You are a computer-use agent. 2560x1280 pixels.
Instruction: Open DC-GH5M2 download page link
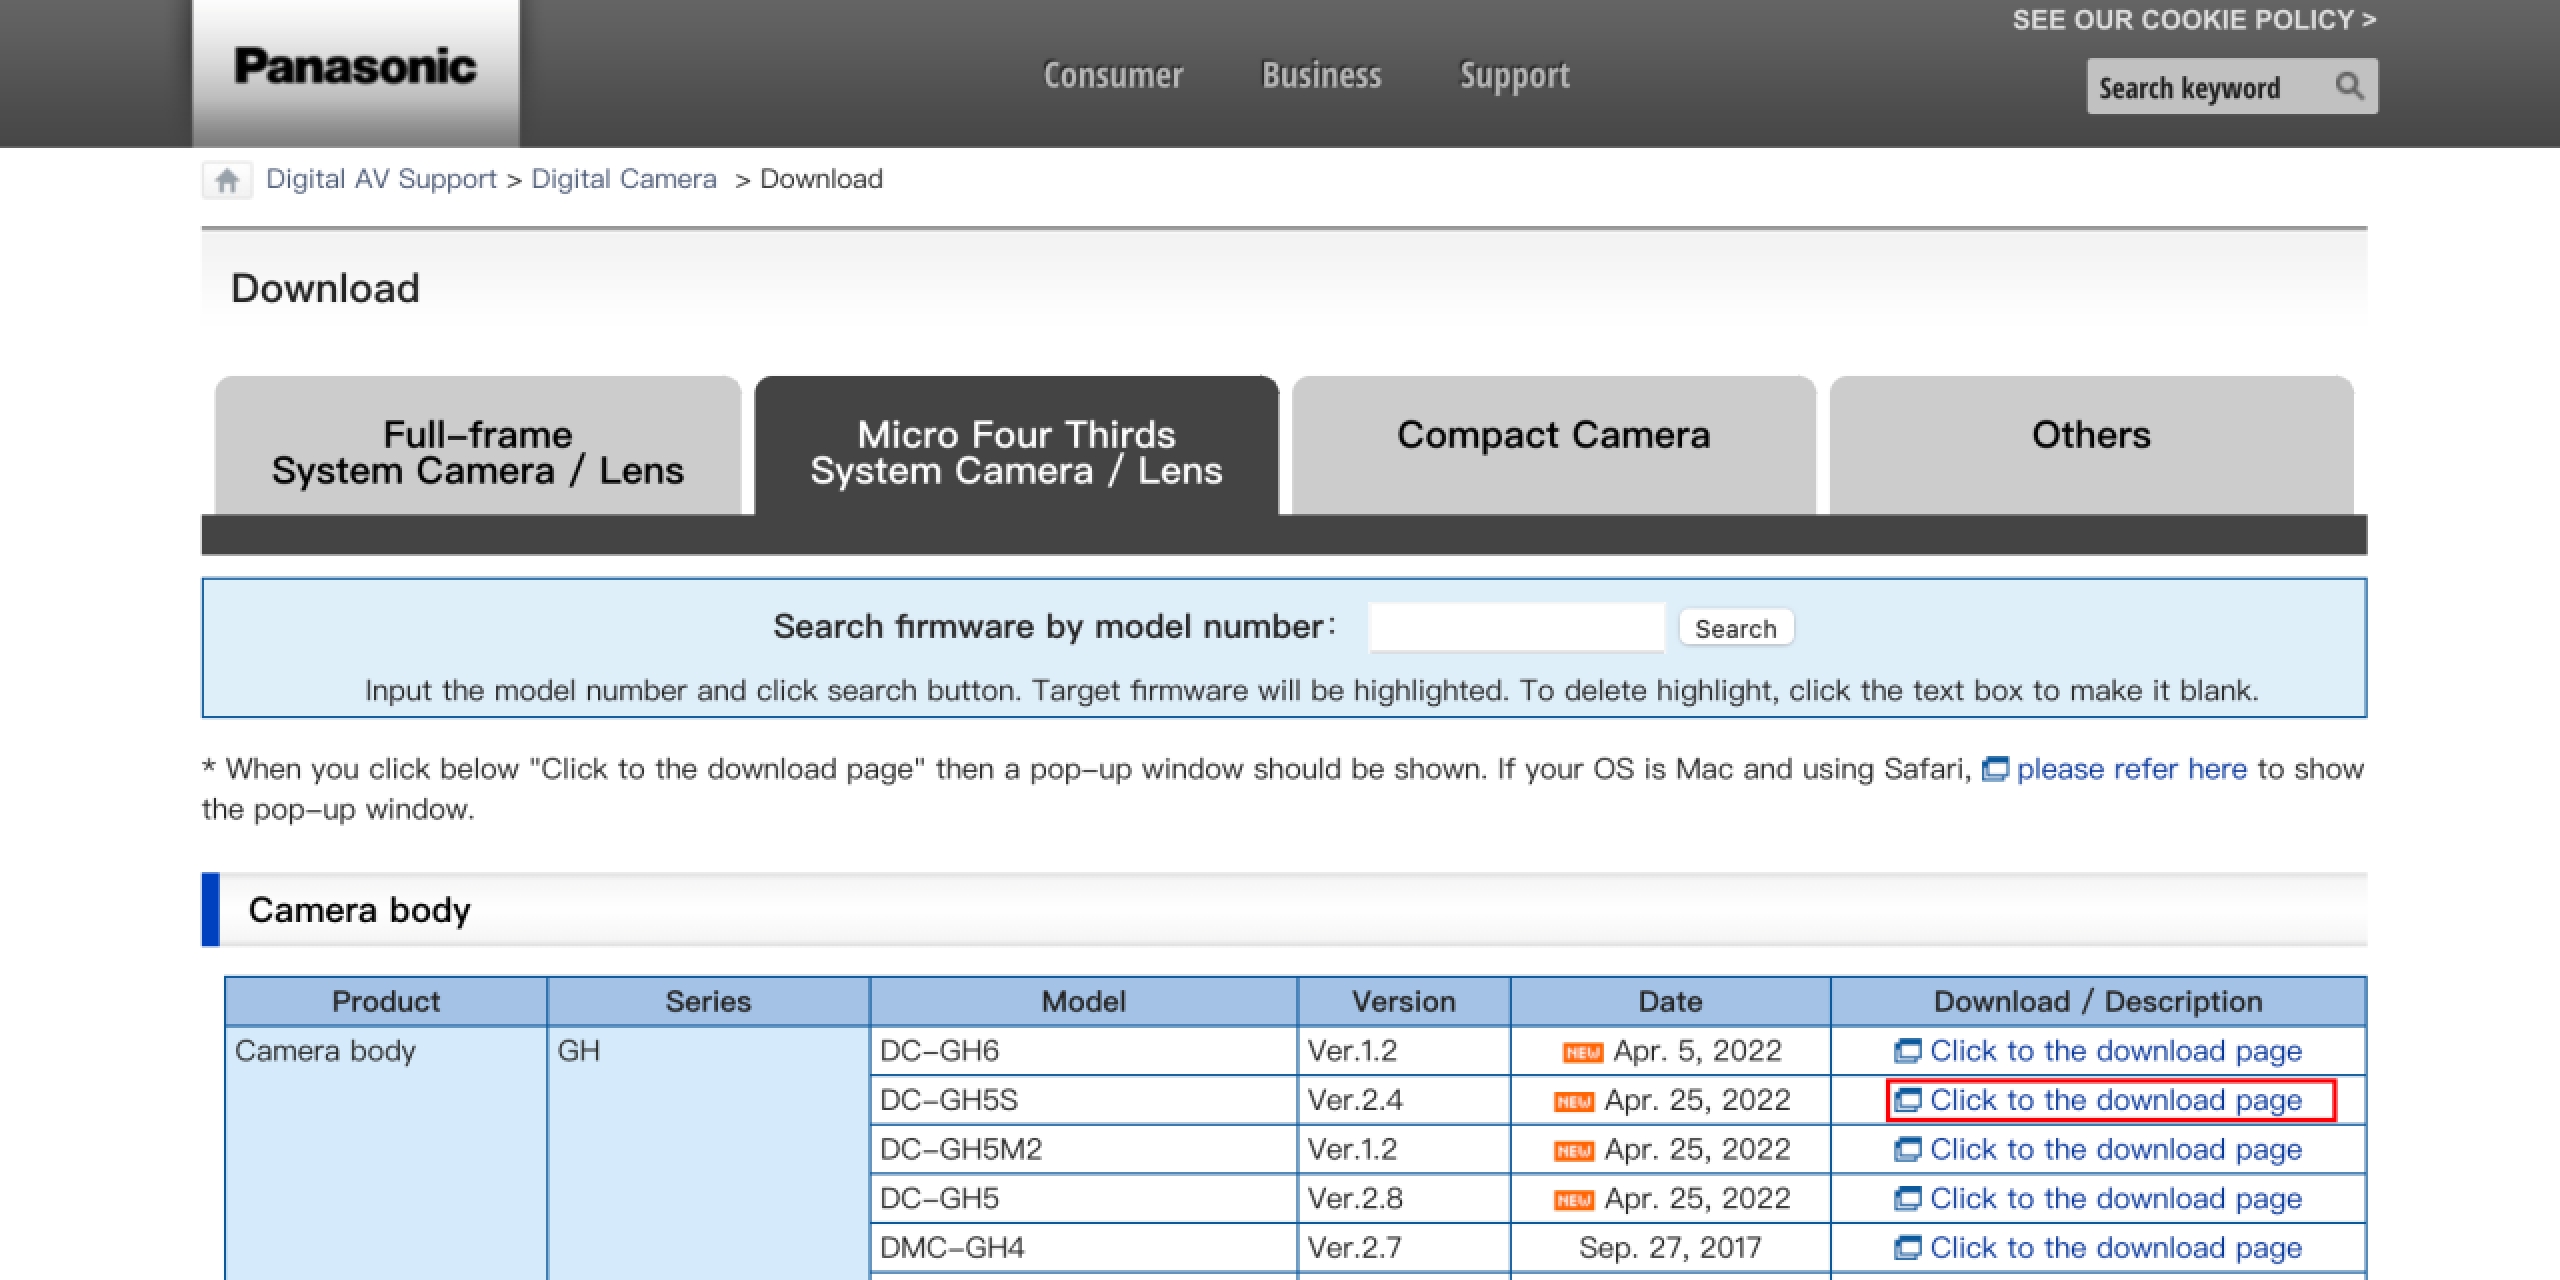pos(2115,1150)
